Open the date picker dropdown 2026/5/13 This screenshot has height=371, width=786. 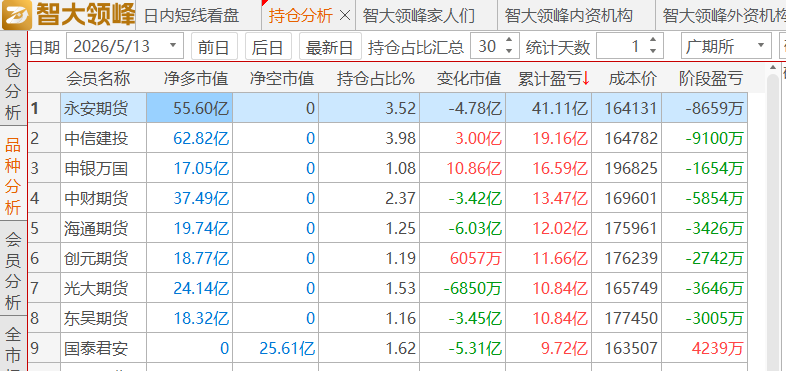pos(173,46)
